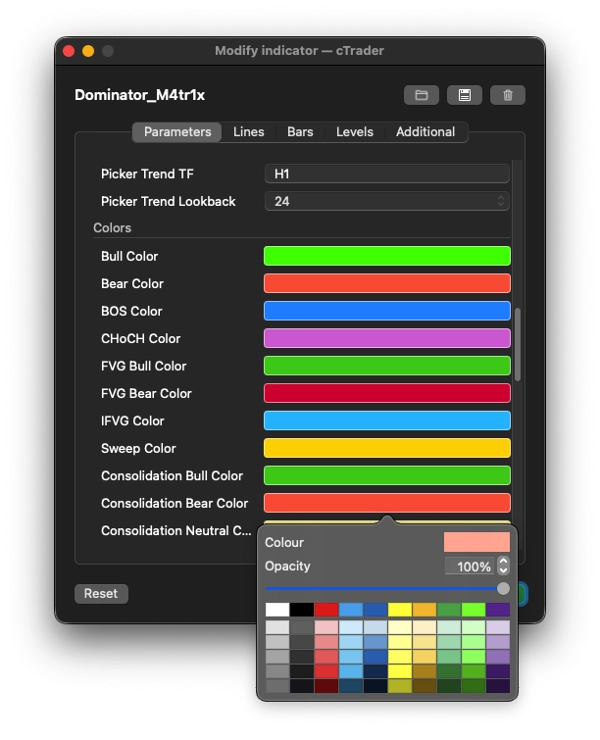
Task: Close the Modify indicator window
Action: (69, 51)
